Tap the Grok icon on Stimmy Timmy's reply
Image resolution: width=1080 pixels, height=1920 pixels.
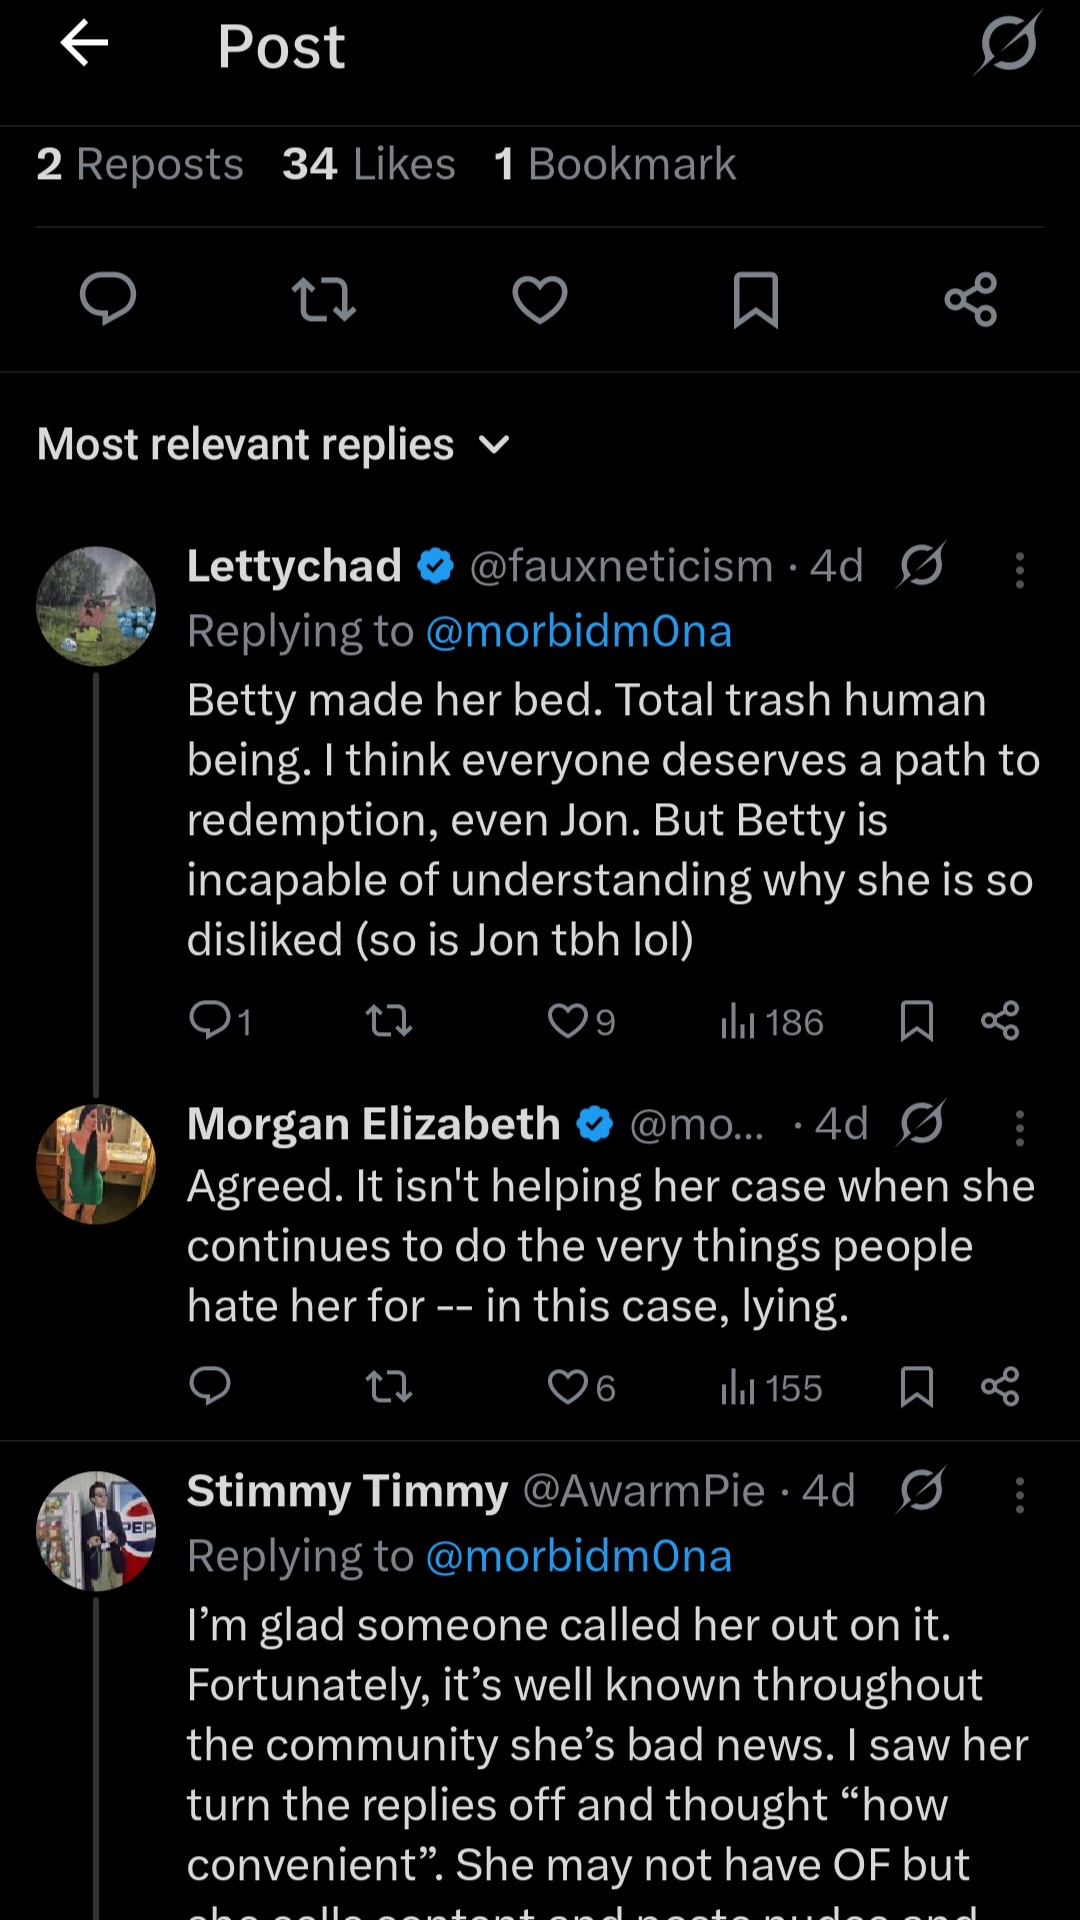click(x=921, y=1492)
